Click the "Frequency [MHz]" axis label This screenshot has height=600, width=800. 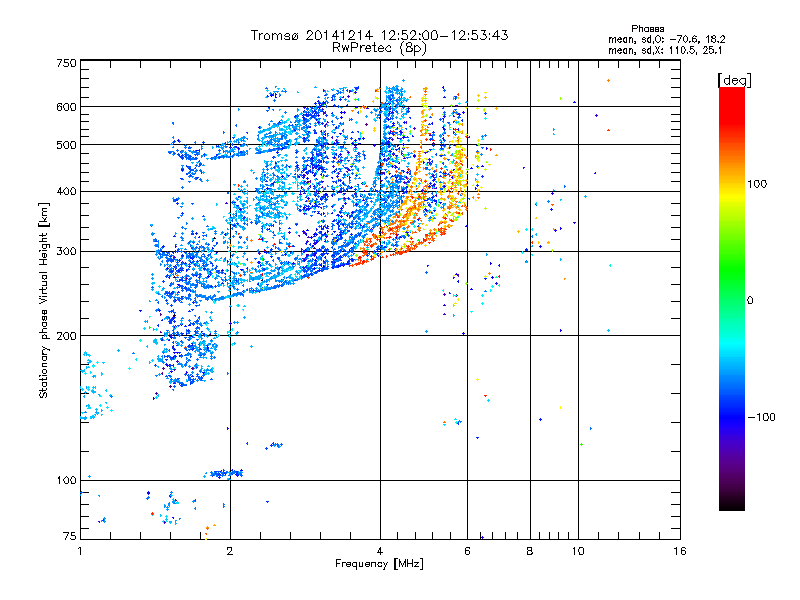(x=379, y=564)
